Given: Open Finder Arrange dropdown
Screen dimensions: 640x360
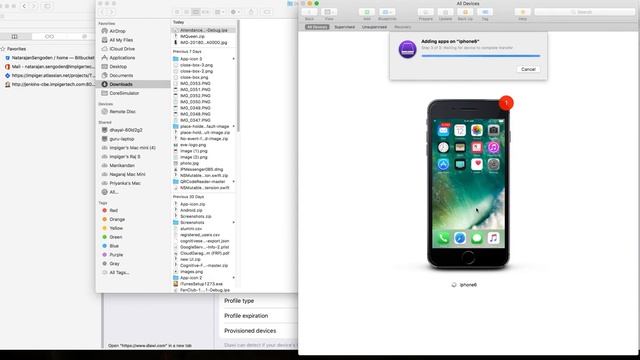Looking at the screenshot, I should (x=220, y=12).
